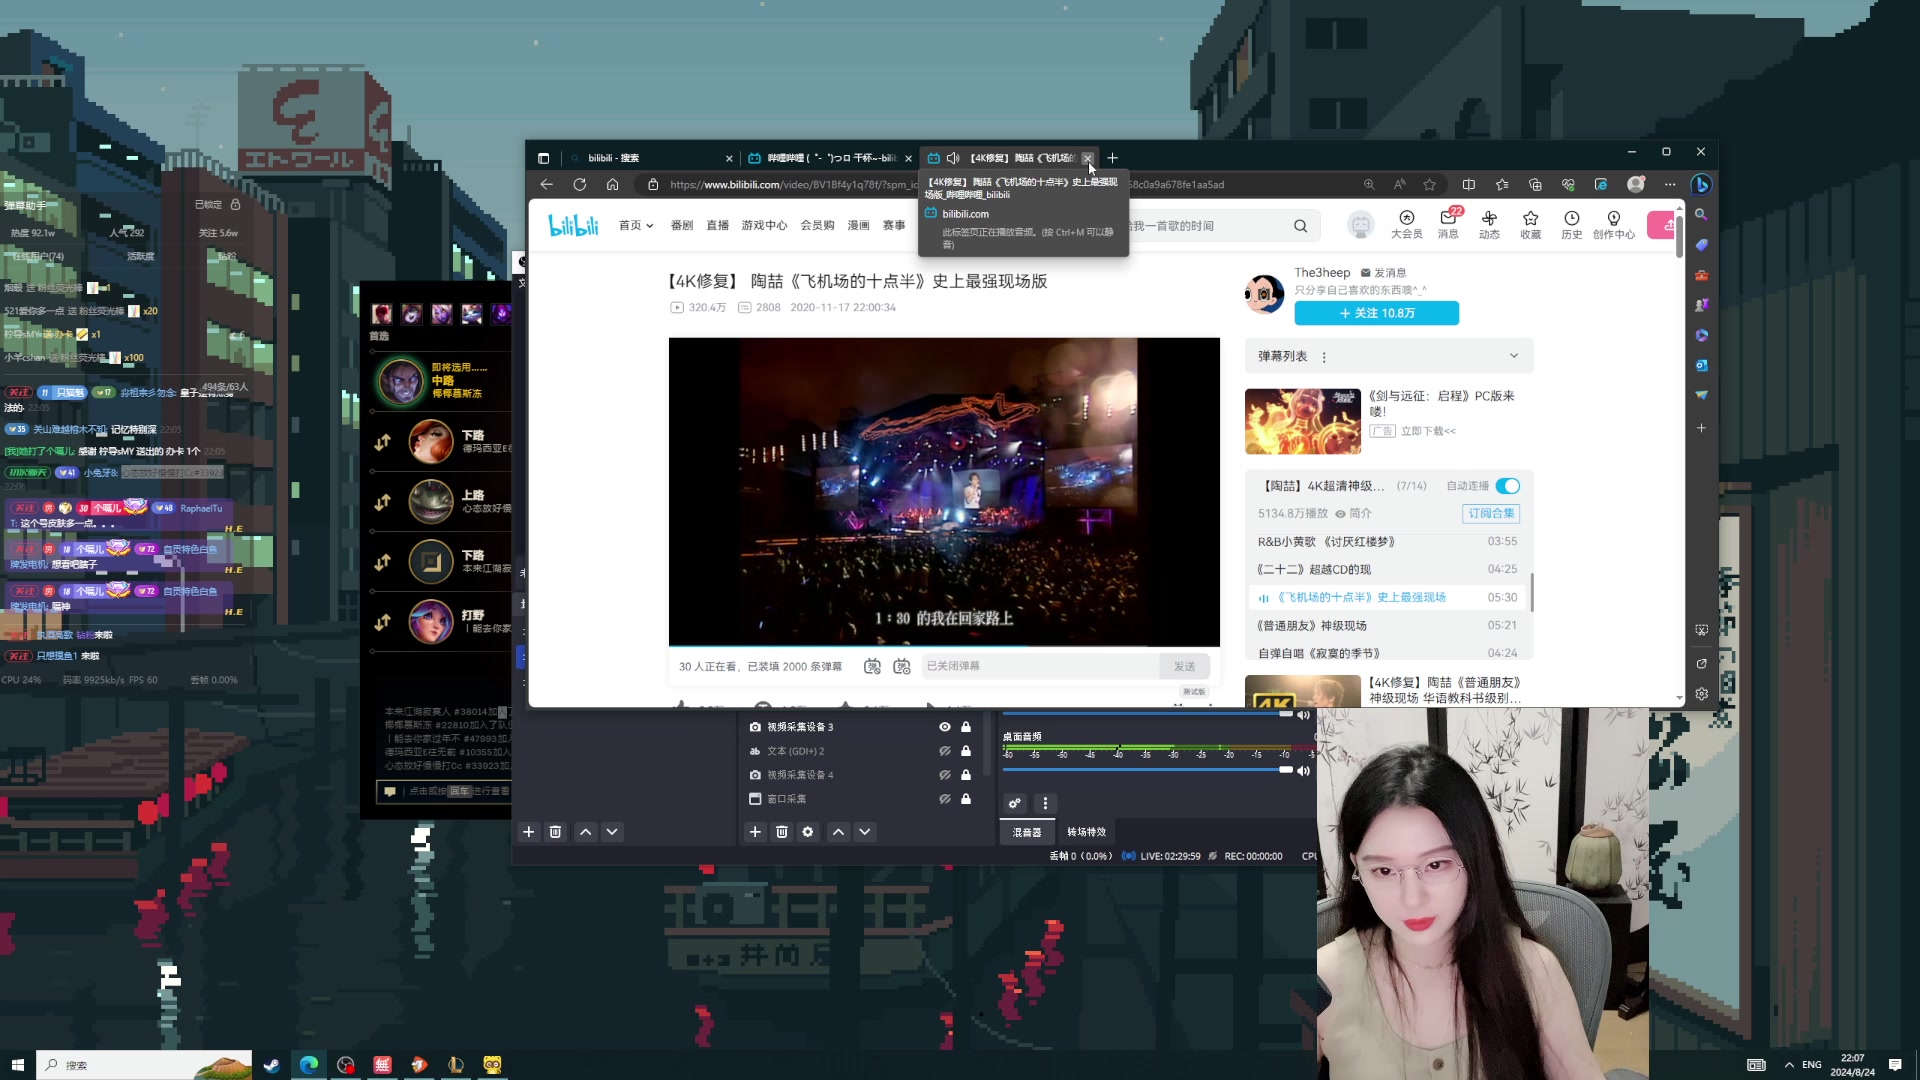The image size is (1920, 1080).
Task: Unlock 视频采集设备 3 source
Action: (x=966, y=727)
